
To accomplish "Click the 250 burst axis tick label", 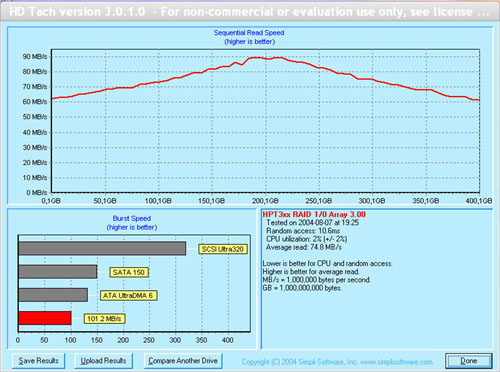I will (x=149, y=340).
